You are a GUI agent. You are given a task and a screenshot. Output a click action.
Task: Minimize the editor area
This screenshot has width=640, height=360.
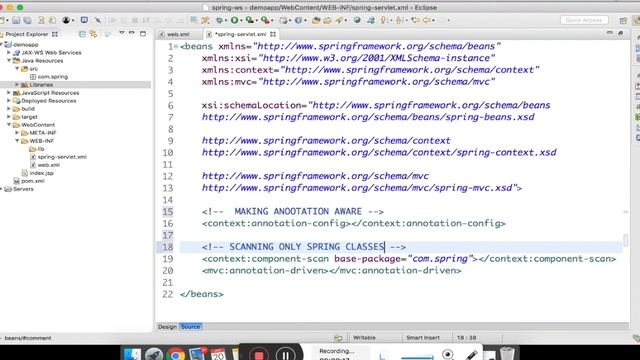pyautogui.click(x=609, y=33)
